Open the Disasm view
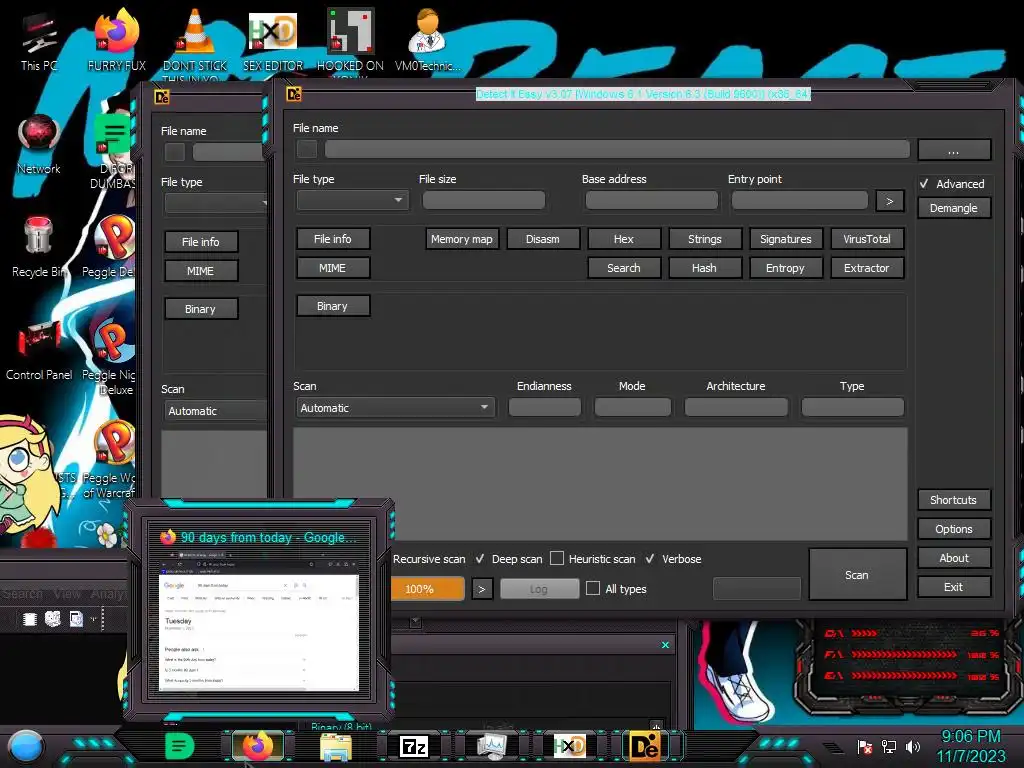 pyautogui.click(x=543, y=239)
